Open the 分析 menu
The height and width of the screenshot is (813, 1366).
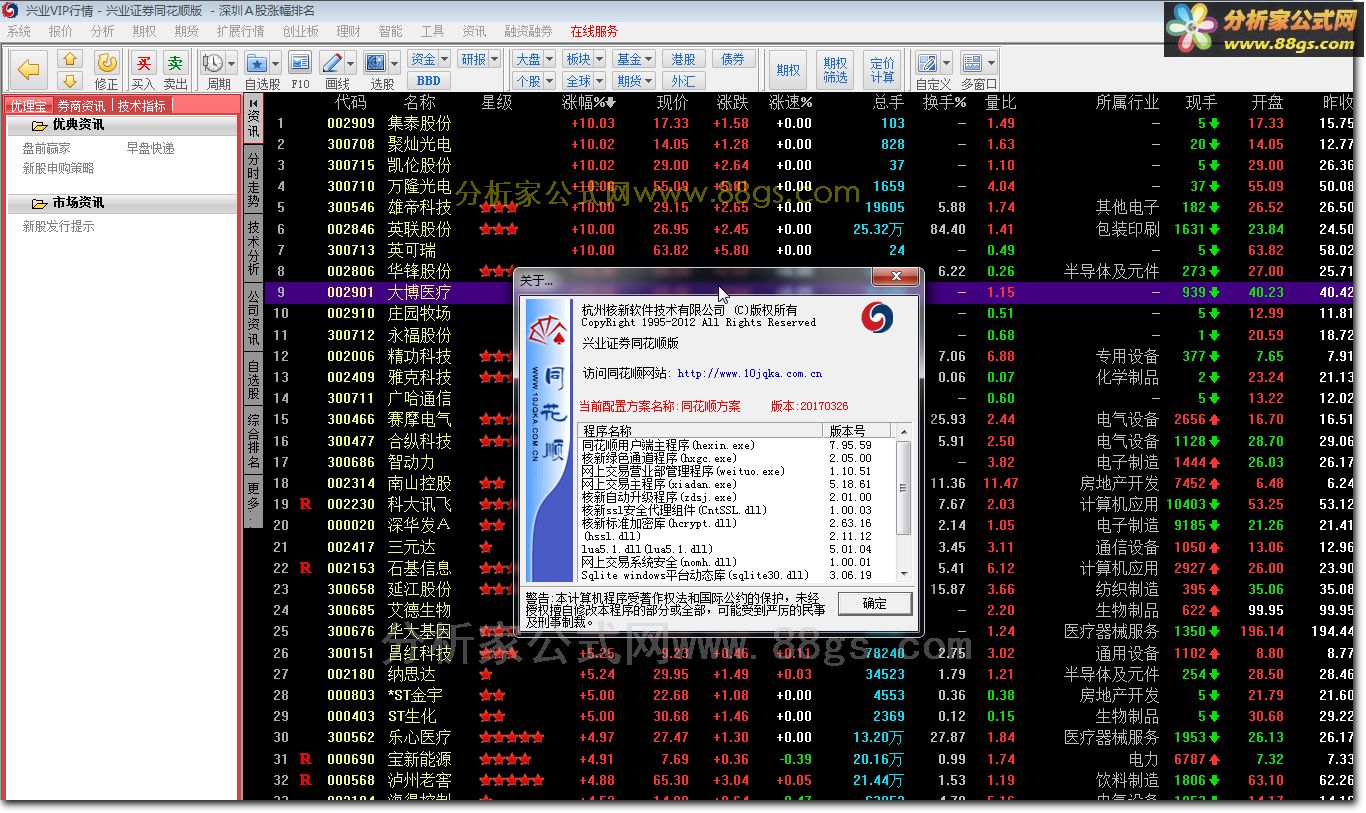click(103, 31)
